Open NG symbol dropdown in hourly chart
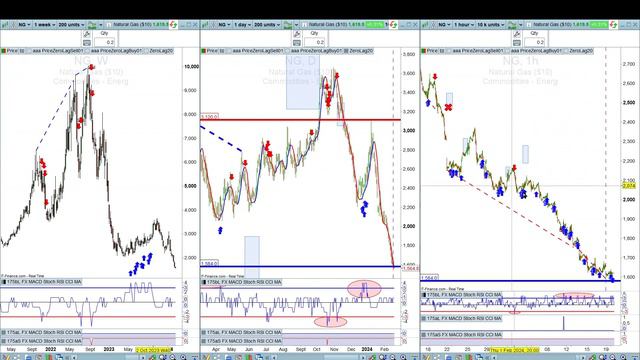The height and width of the screenshot is (360, 640). tap(444, 25)
